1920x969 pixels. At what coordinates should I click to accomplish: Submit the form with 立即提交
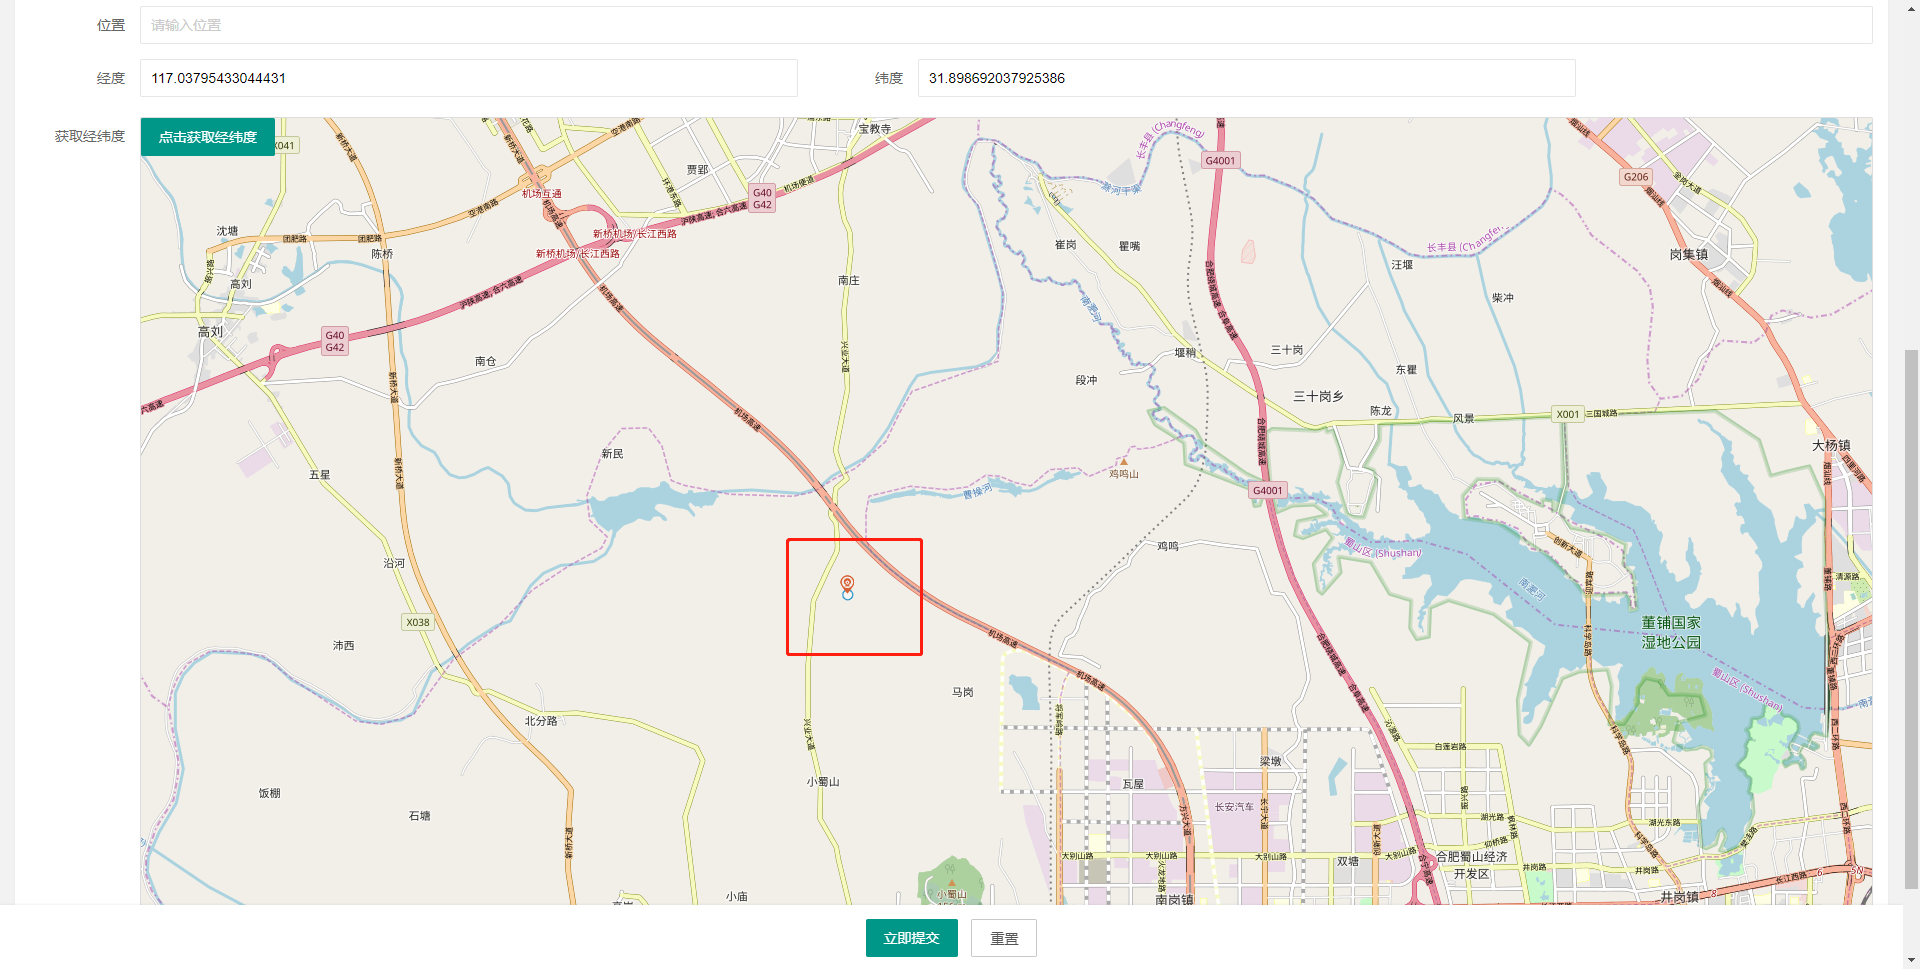(912, 938)
